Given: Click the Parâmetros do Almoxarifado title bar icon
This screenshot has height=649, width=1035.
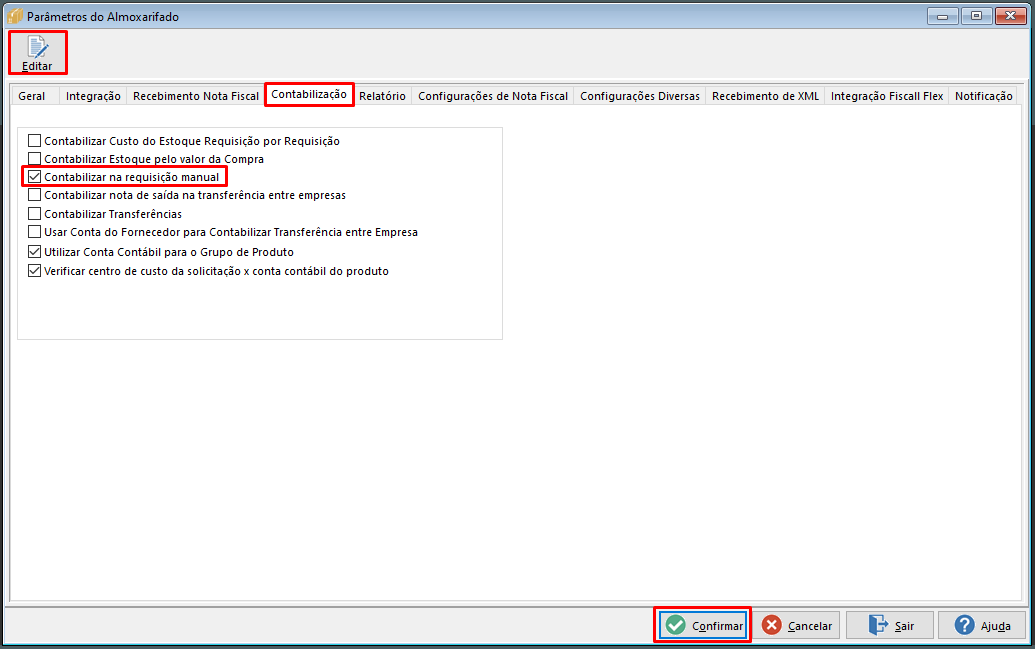Looking at the screenshot, I should tap(15, 16).
